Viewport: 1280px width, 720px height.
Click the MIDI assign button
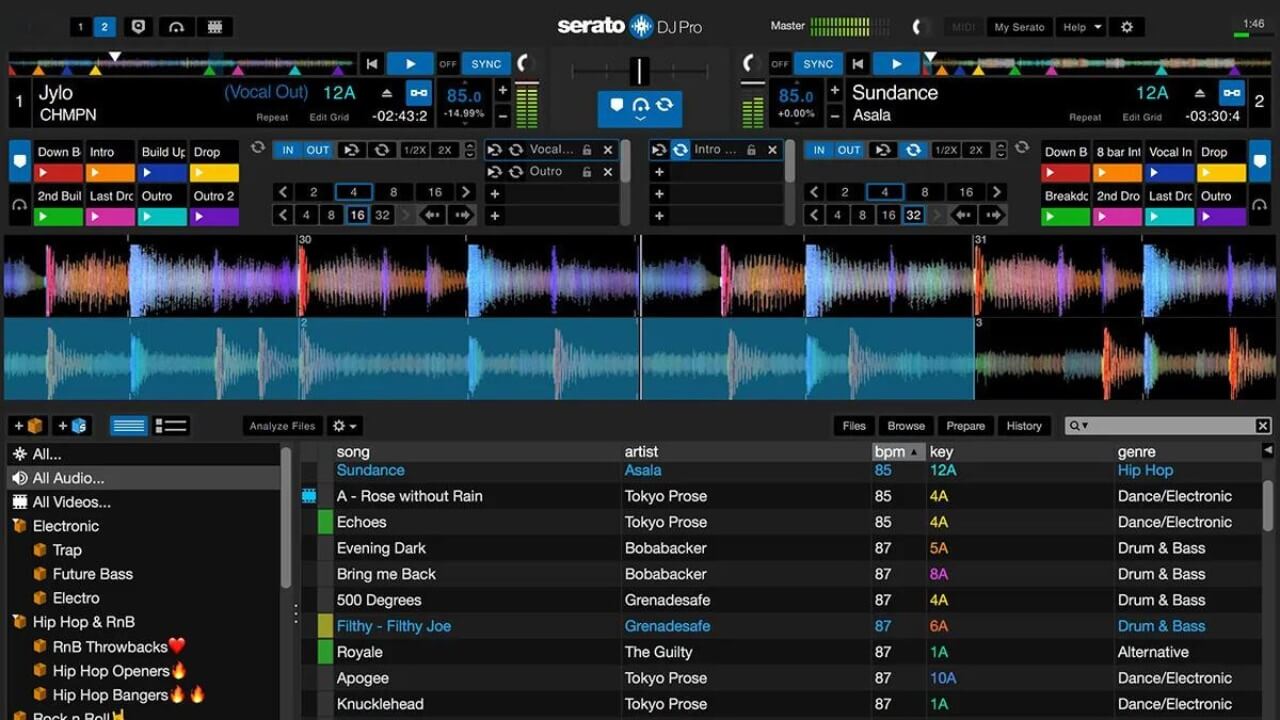point(964,27)
